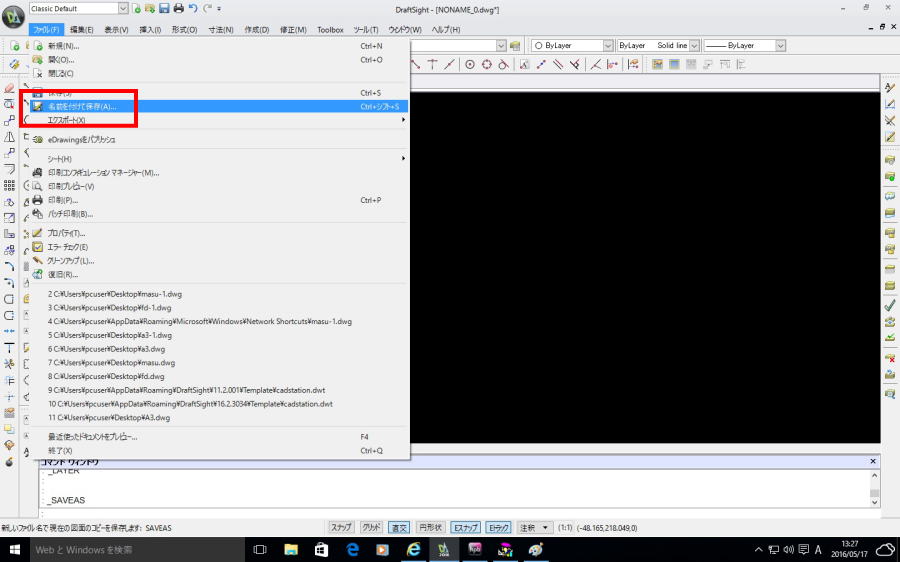This screenshot has width=900, height=562.
Task: Click the parallel snap double-line icon
Action: point(557,64)
